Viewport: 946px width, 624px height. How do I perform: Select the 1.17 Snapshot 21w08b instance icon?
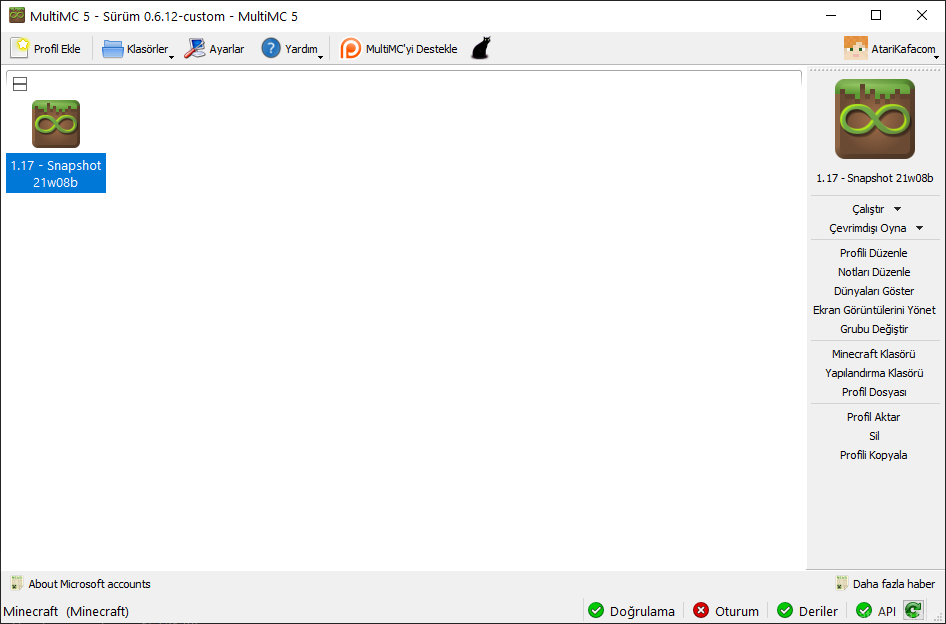(x=56, y=124)
